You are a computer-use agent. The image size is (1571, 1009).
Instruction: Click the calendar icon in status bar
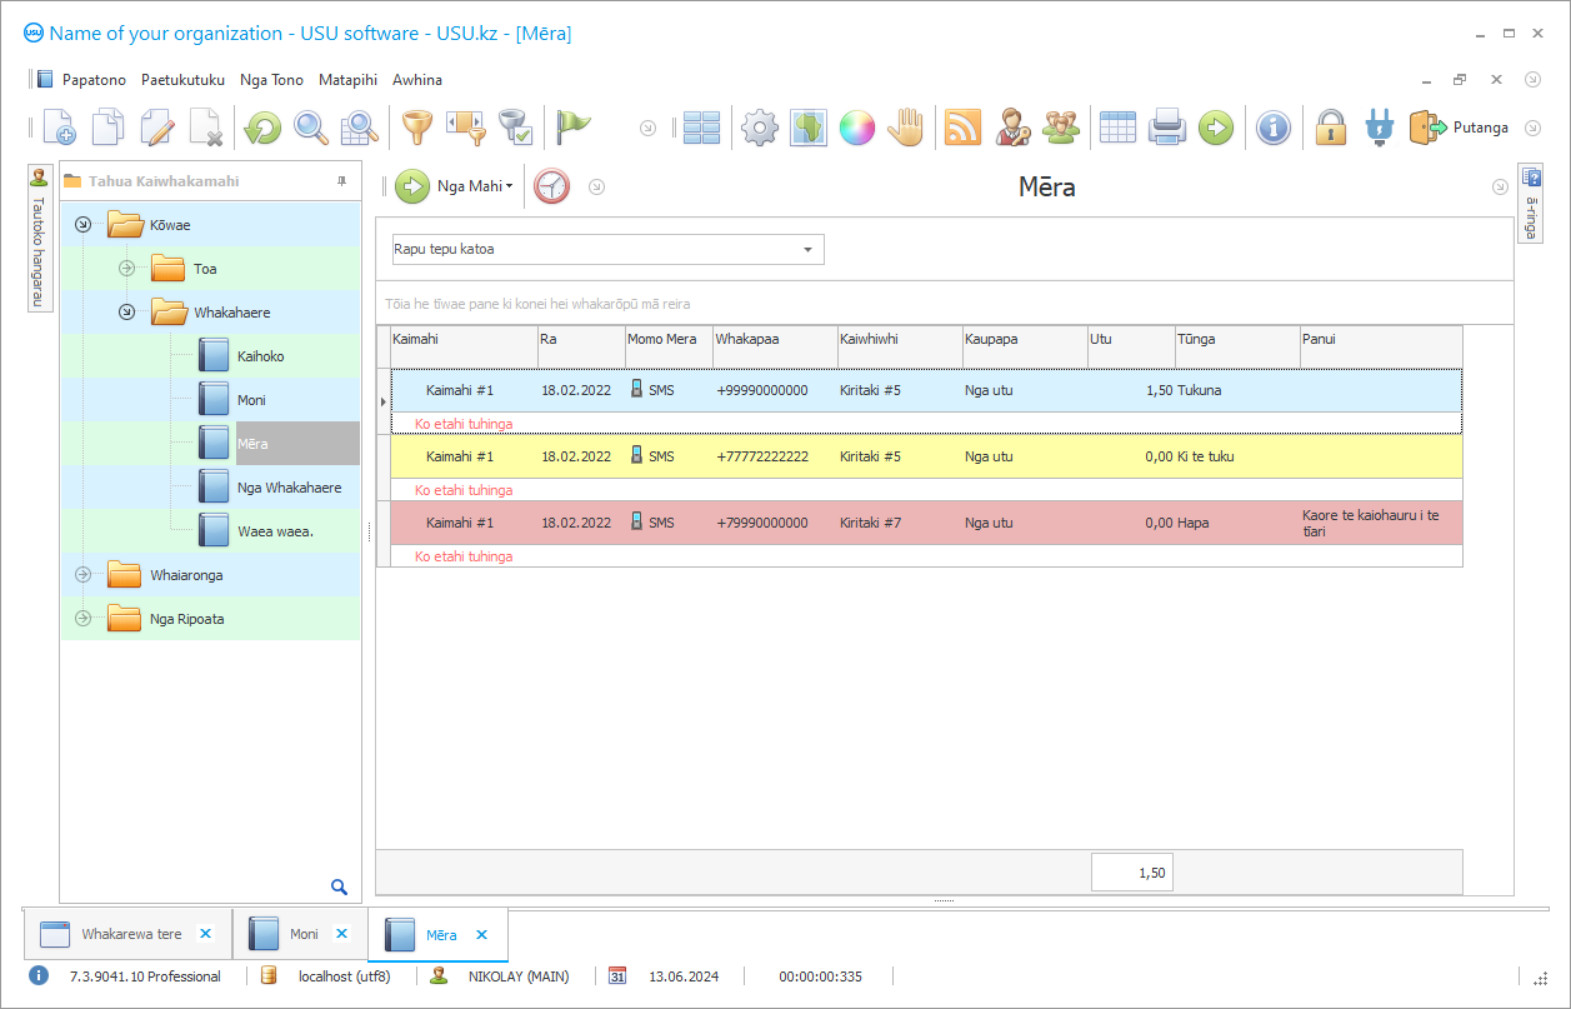point(617,976)
